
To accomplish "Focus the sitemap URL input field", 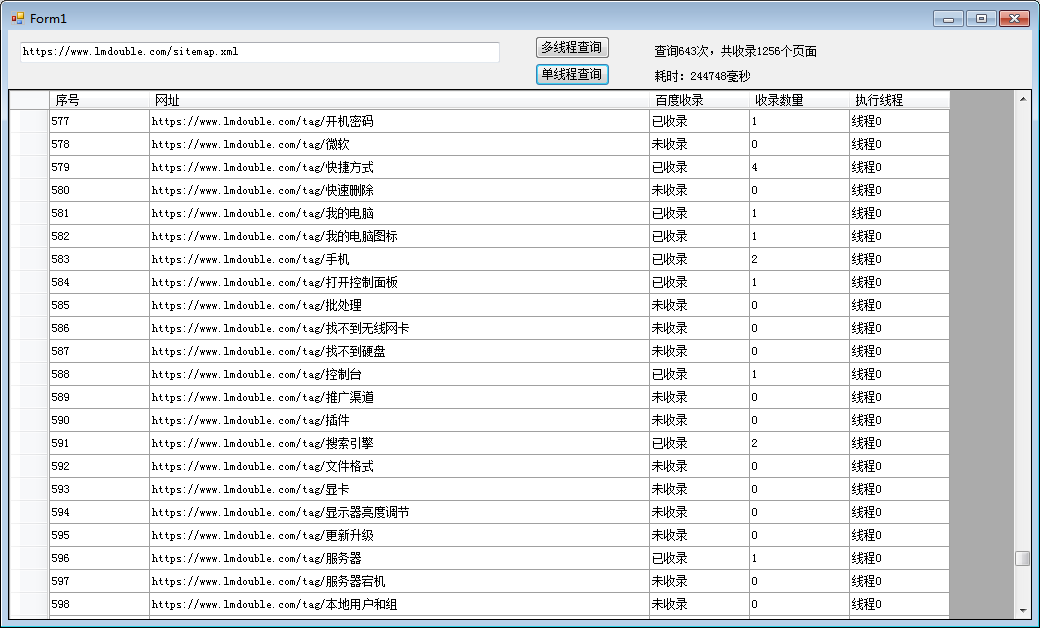I will 260,52.
